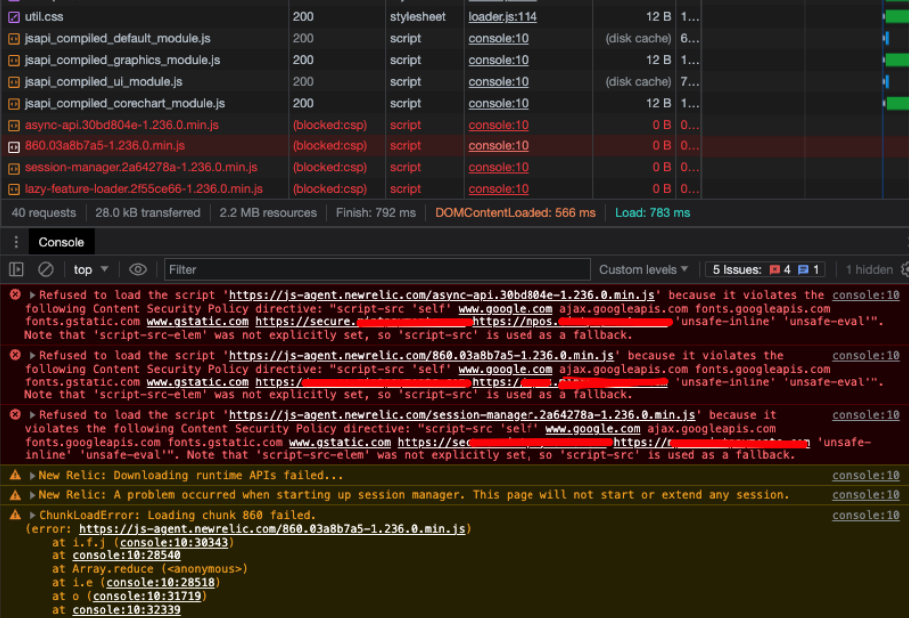Image resolution: width=909 pixels, height=618 pixels.
Task: Create a live expression with the eye icon
Action: 137,269
